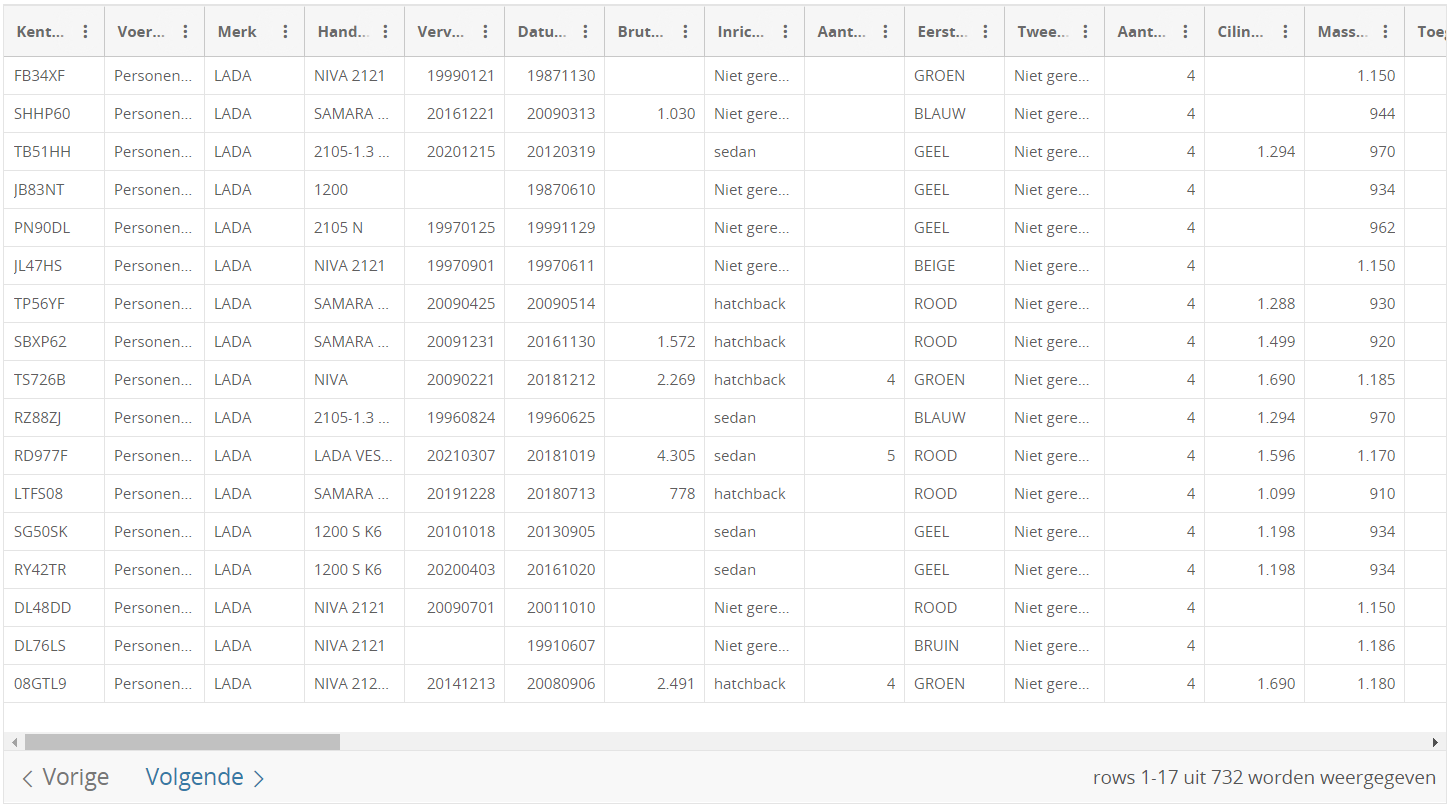This screenshot has height=807, width=1450.
Task: Sort by the Merk column header
Action: click(237, 32)
